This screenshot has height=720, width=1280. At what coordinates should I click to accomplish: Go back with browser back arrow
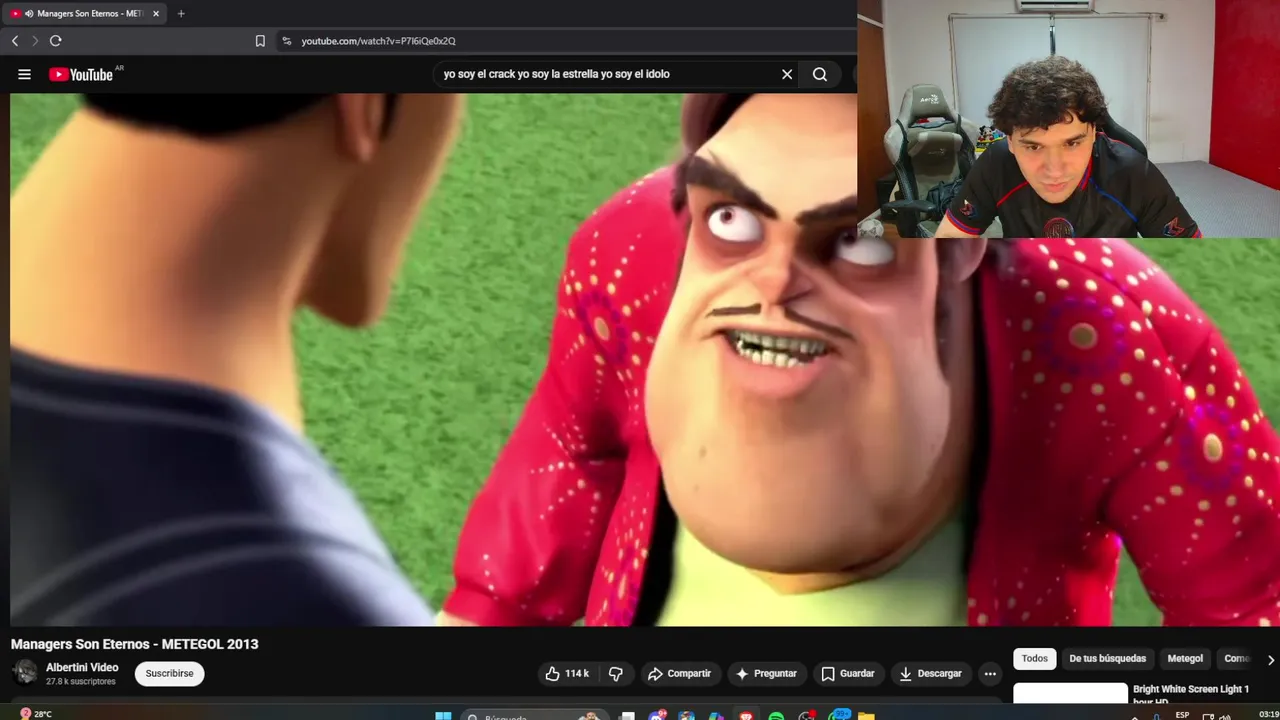(15, 41)
